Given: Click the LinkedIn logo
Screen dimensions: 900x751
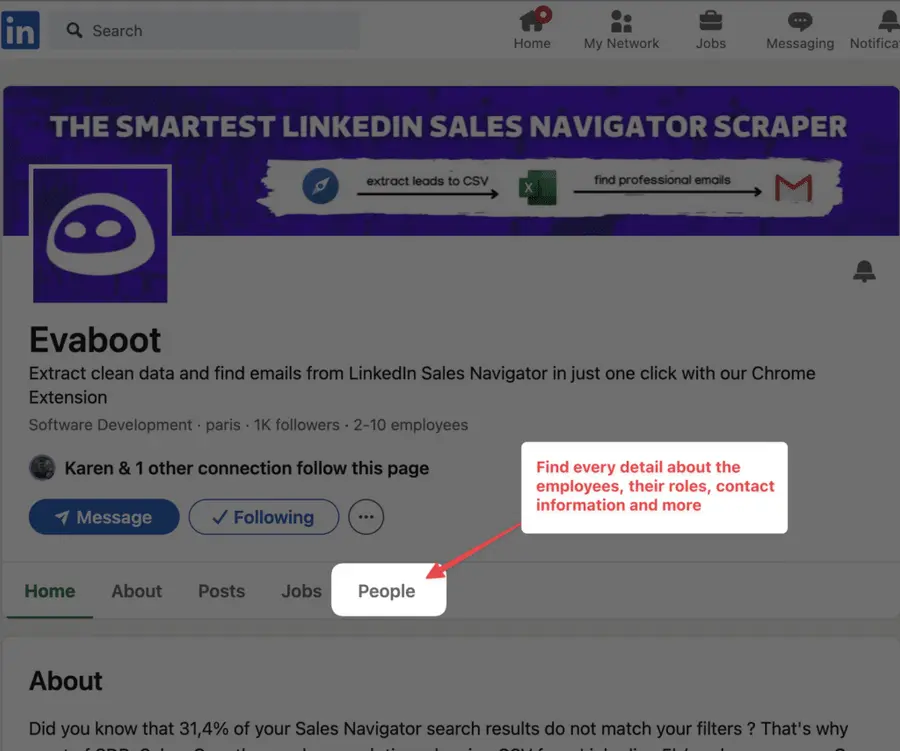Looking at the screenshot, I should point(20,30).
